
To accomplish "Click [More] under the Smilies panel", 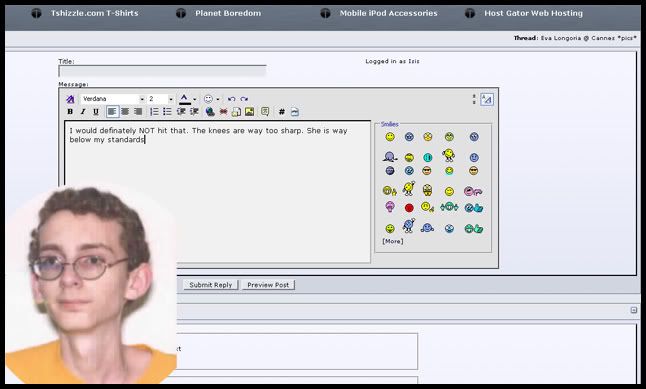I will 393,241.
